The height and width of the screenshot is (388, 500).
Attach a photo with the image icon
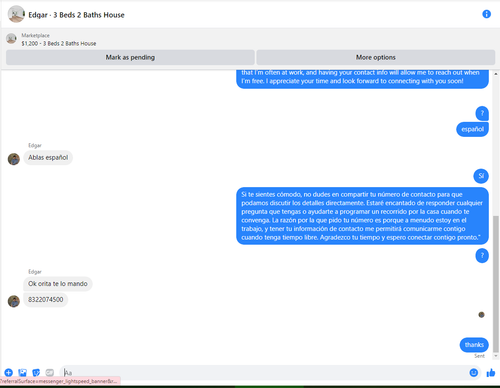22,372
